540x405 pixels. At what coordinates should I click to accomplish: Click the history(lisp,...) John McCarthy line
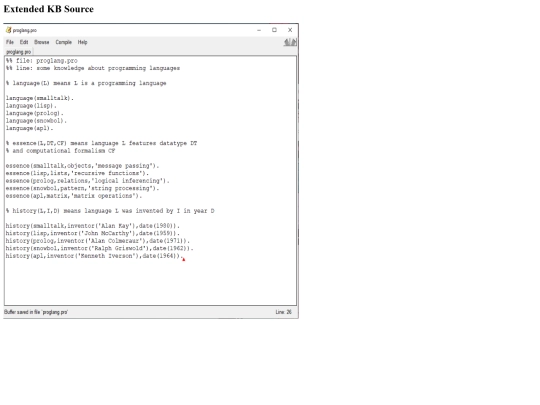pyautogui.click(x=93, y=233)
